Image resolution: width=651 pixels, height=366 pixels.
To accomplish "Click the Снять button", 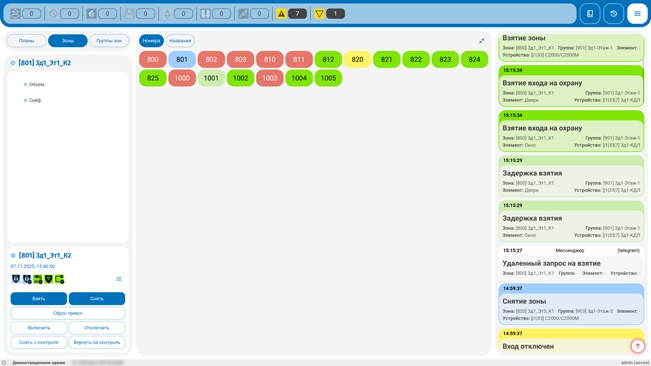I will click(97, 298).
